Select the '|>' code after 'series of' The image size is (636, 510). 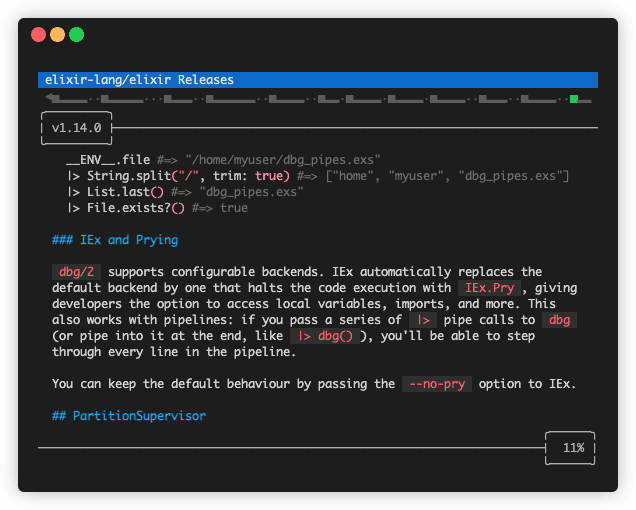(x=423, y=320)
